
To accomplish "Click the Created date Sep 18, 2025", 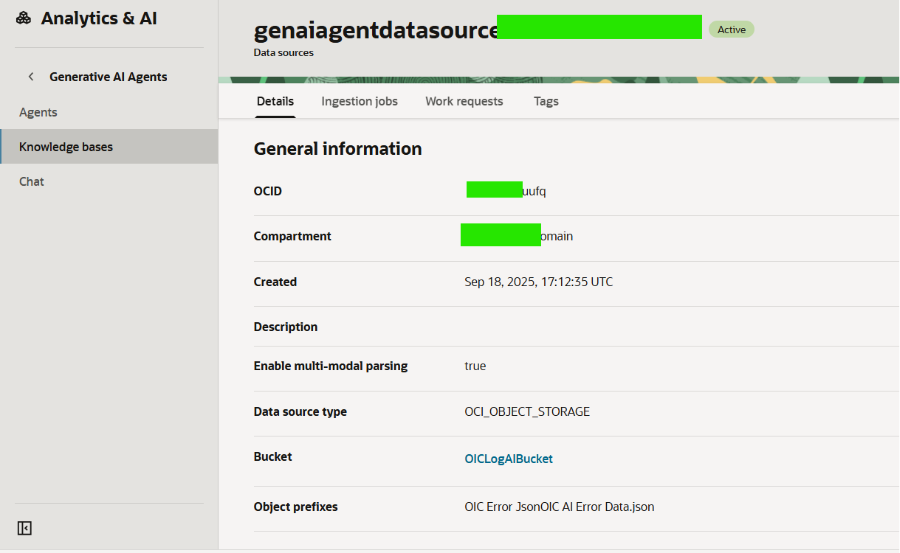I will pyautogui.click(x=538, y=281).
